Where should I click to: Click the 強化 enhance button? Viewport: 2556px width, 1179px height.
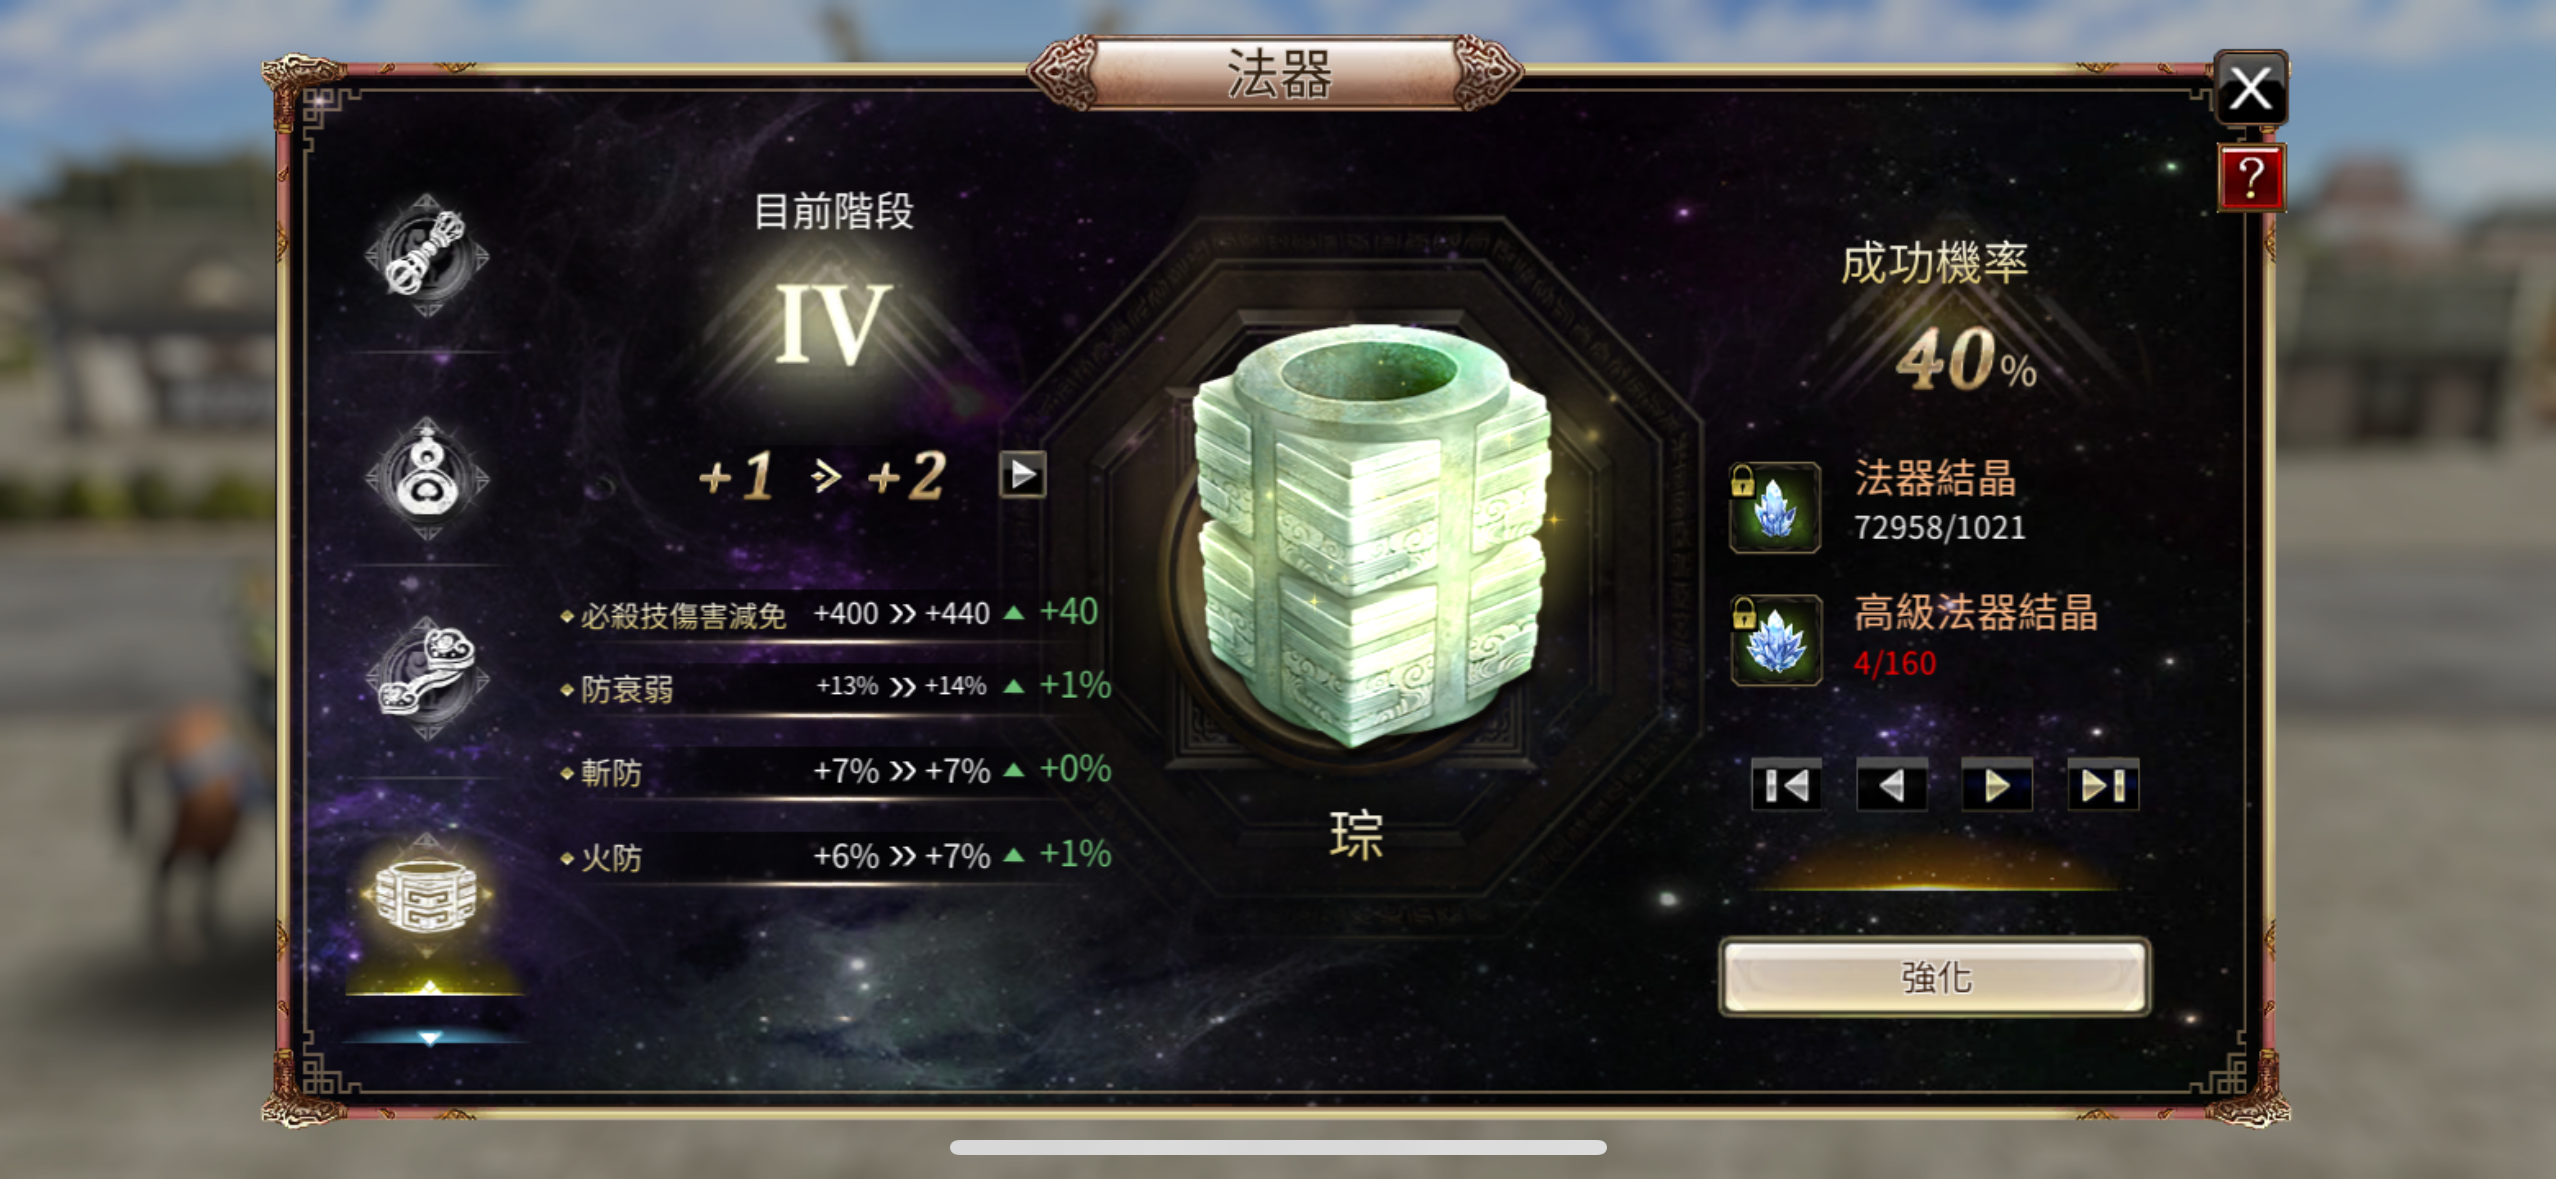[1935, 977]
